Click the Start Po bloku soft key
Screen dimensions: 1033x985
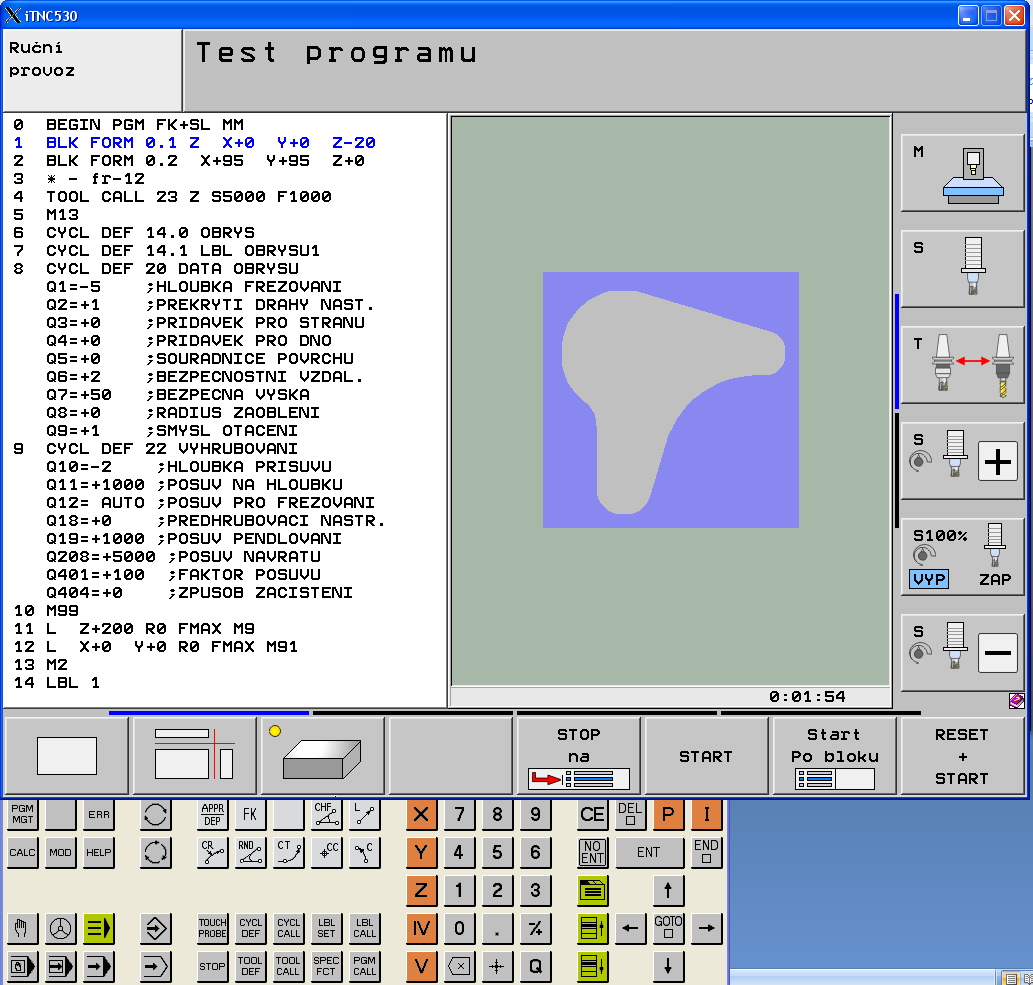point(835,756)
